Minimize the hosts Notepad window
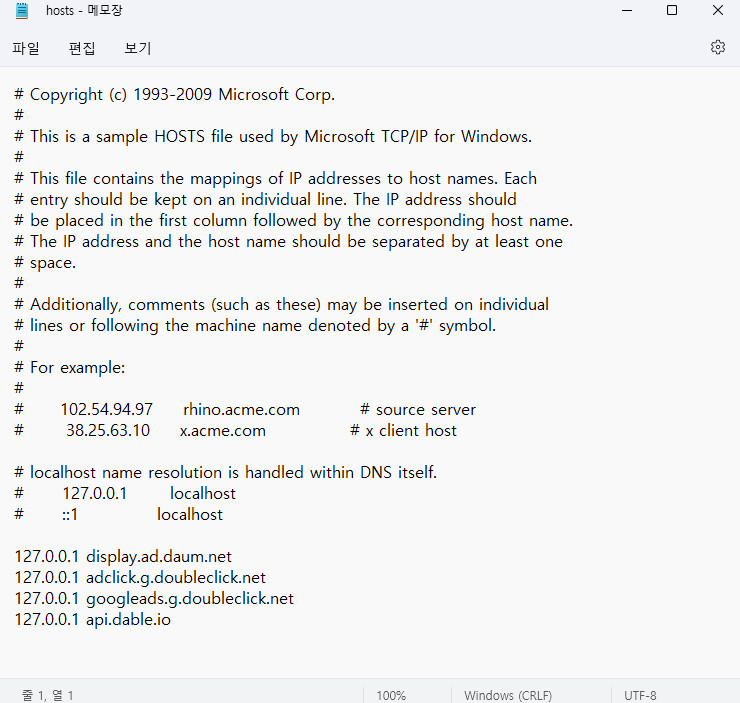Image resolution: width=740 pixels, height=703 pixels. coord(625,11)
